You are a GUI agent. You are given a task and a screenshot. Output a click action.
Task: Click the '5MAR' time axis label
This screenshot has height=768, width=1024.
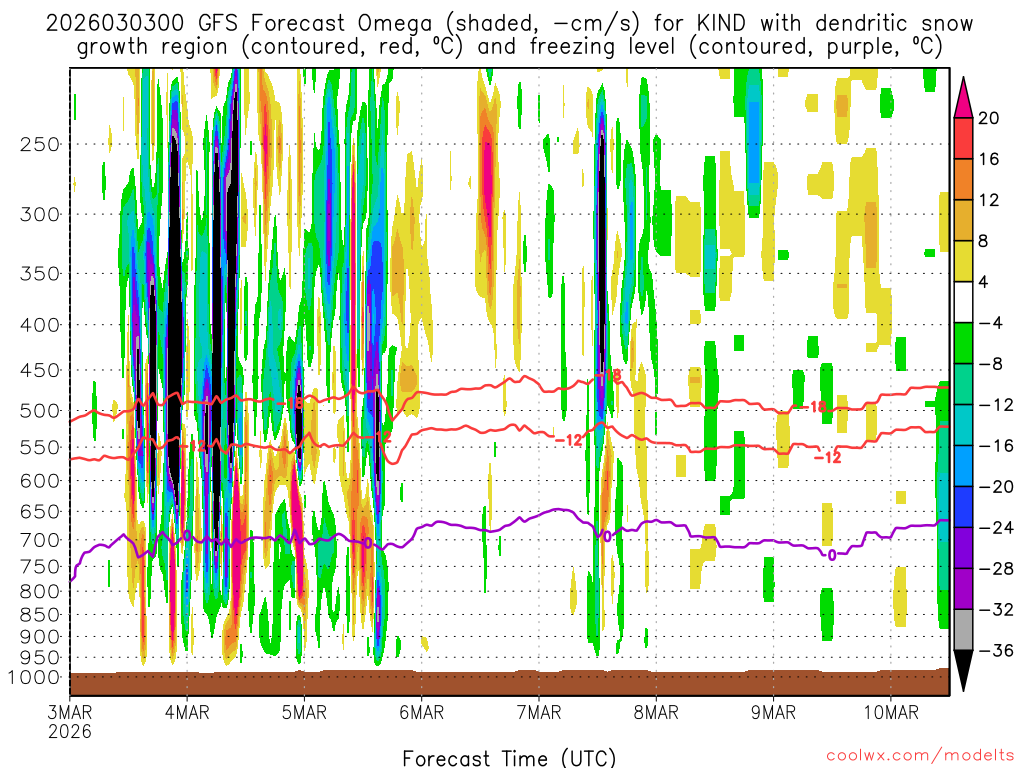pos(304,712)
